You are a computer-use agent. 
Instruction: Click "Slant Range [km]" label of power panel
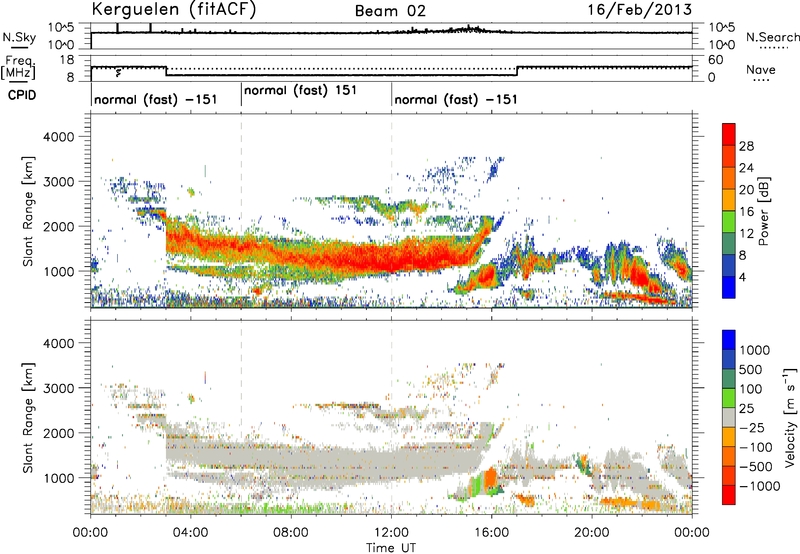click(28, 211)
